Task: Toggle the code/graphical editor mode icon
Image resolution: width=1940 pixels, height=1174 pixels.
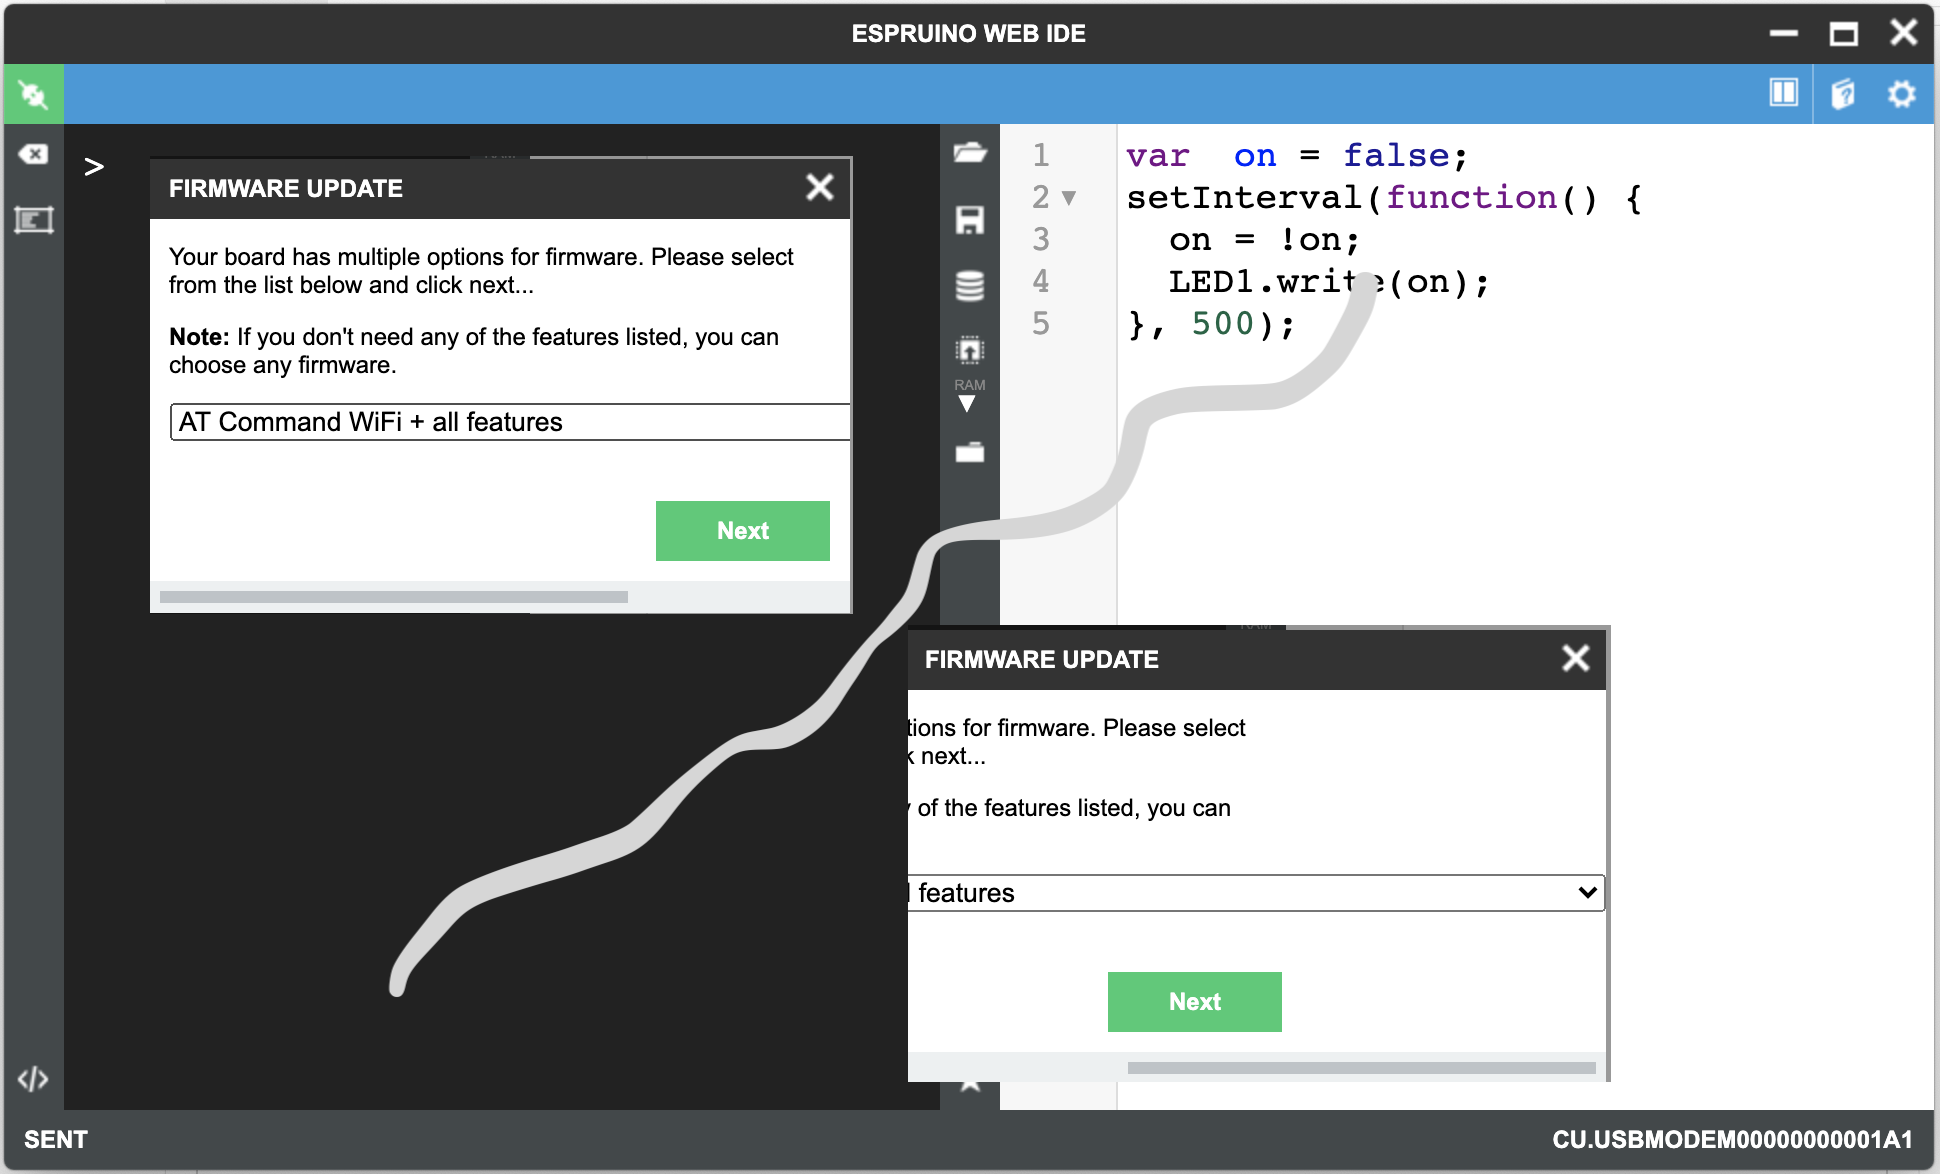Action: [x=33, y=1079]
